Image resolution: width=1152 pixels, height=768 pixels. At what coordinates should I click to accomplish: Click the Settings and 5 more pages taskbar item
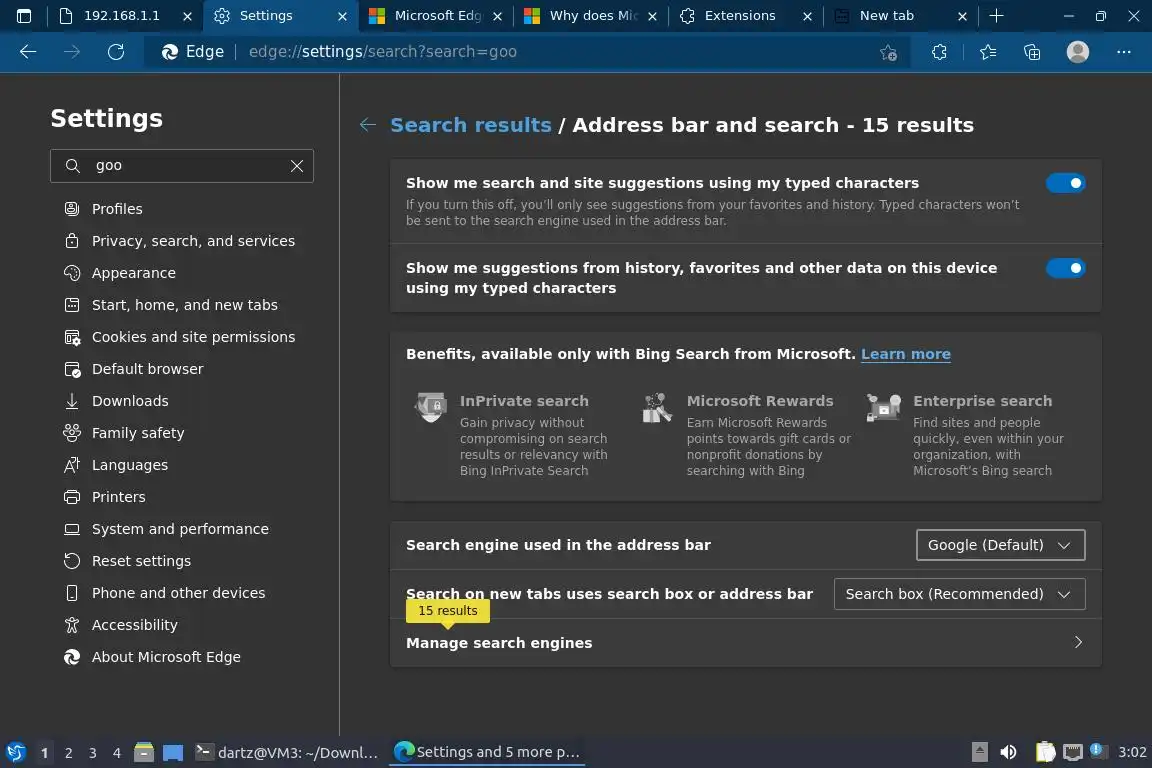tap(487, 752)
